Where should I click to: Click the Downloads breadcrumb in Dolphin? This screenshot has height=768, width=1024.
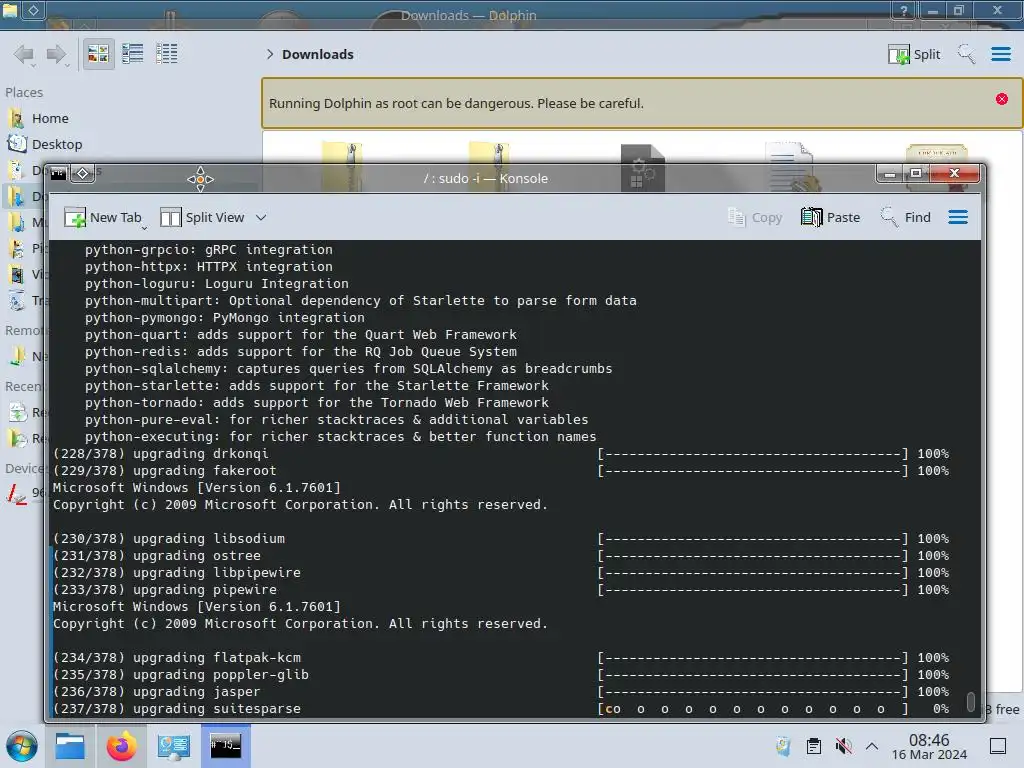[x=317, y=54]
